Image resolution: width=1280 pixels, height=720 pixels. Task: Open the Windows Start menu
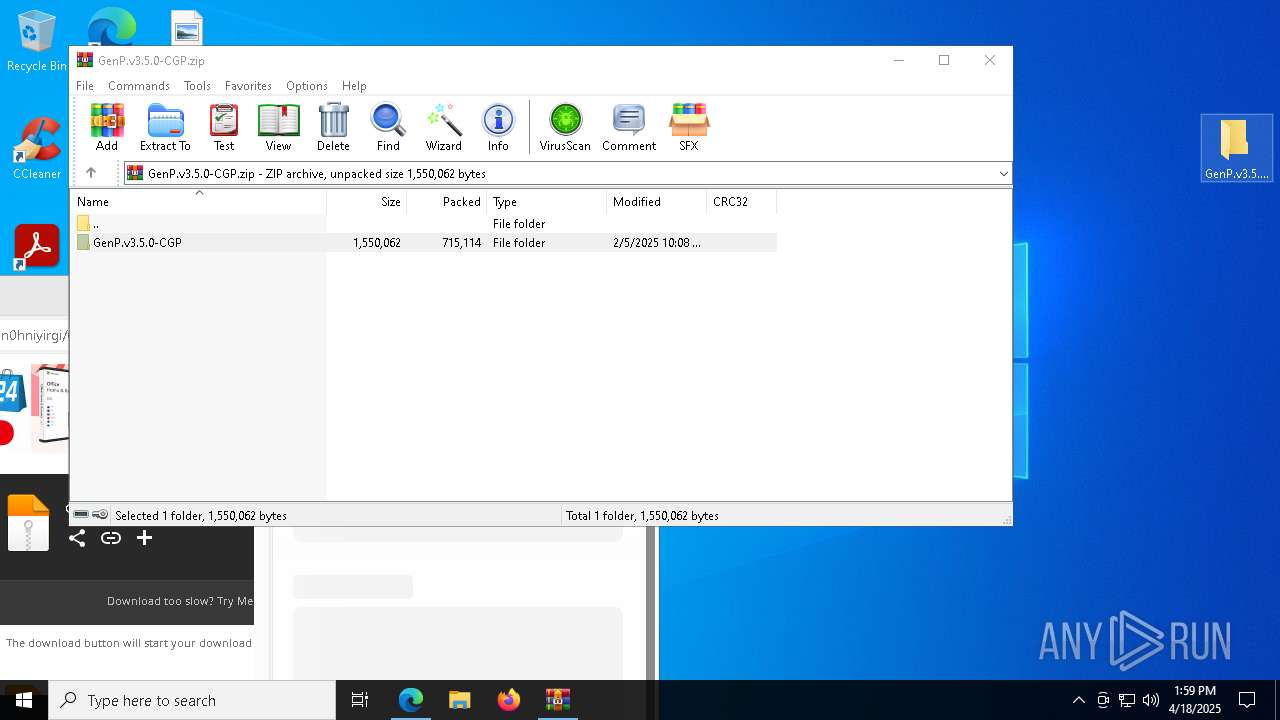[x=24, y=700]
